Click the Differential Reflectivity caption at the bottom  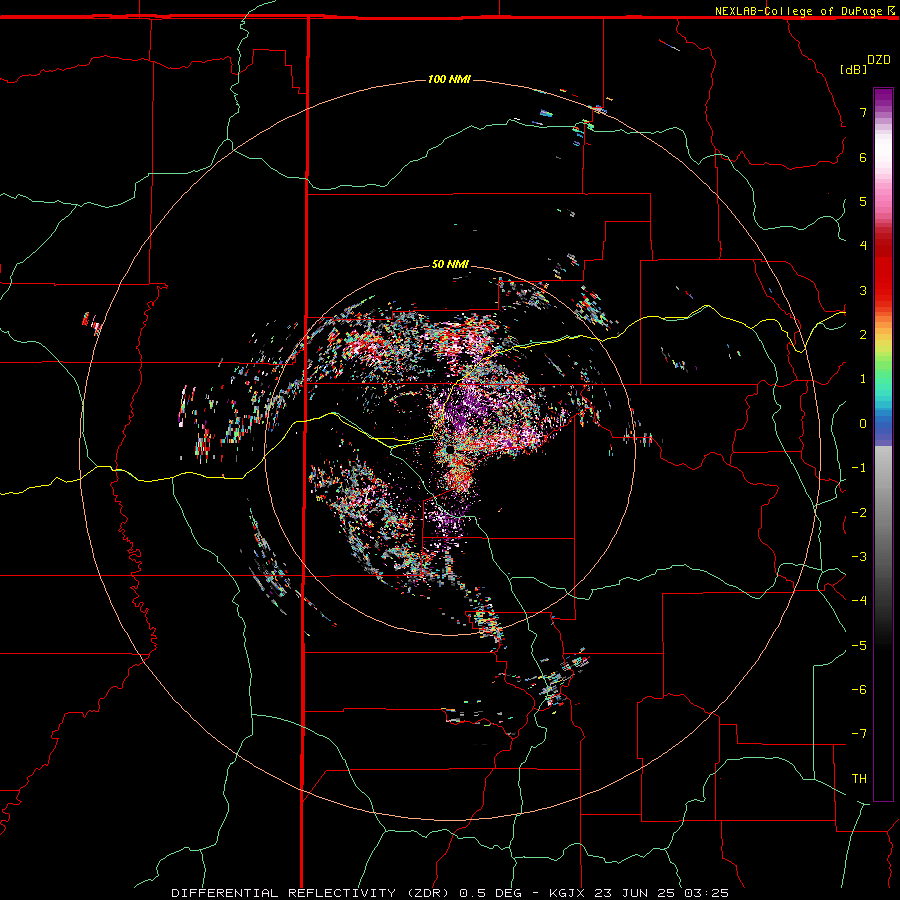pyautogui.click(x=450, y=893)
